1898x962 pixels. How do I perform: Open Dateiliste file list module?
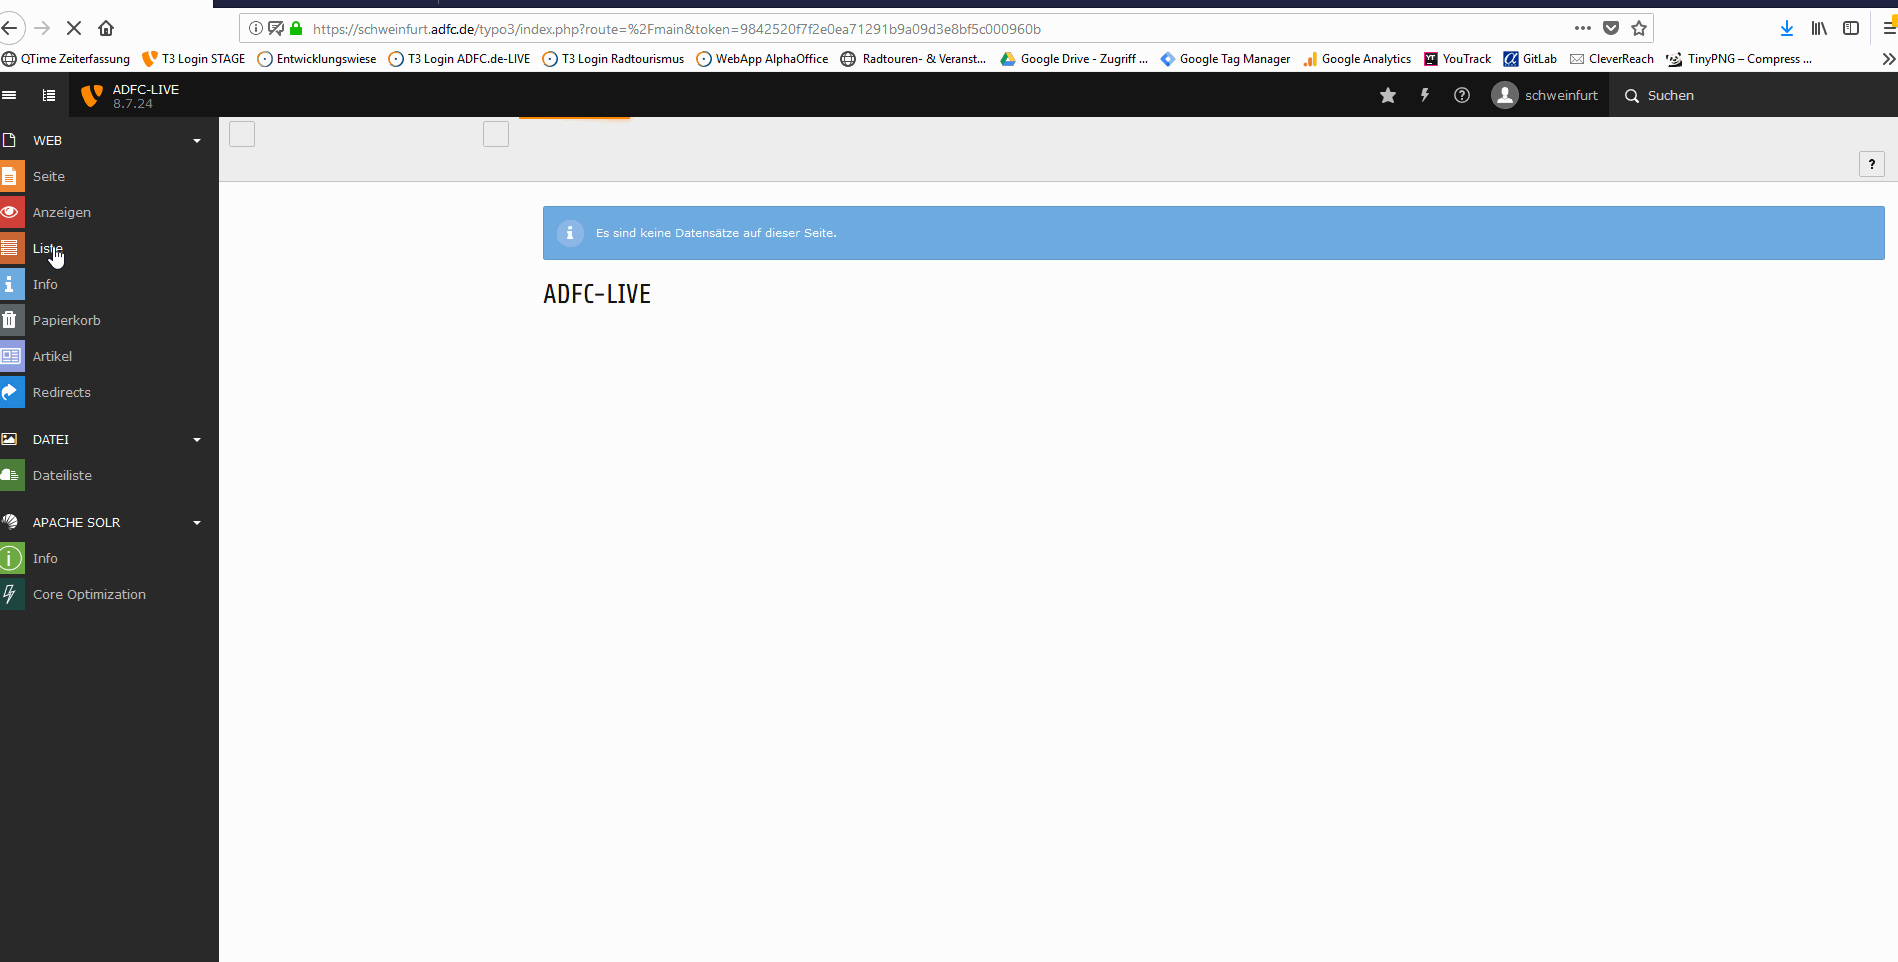pyautogui.click(x=62, y=475)
